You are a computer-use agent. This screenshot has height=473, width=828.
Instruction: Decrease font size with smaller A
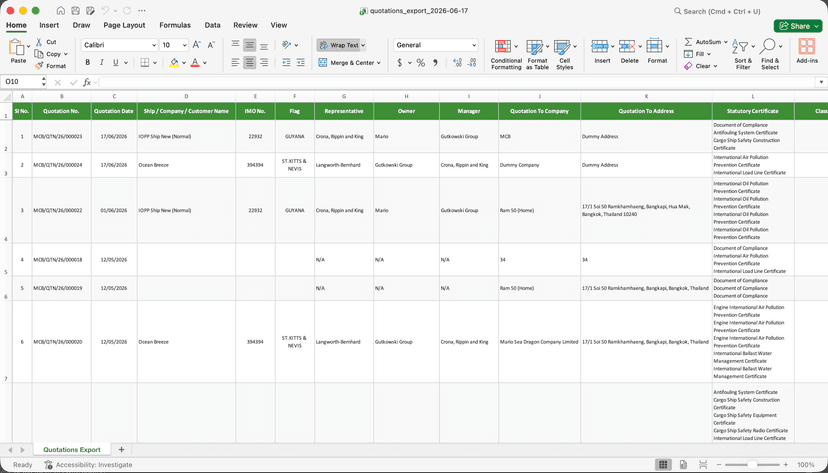tap(211, 45)
